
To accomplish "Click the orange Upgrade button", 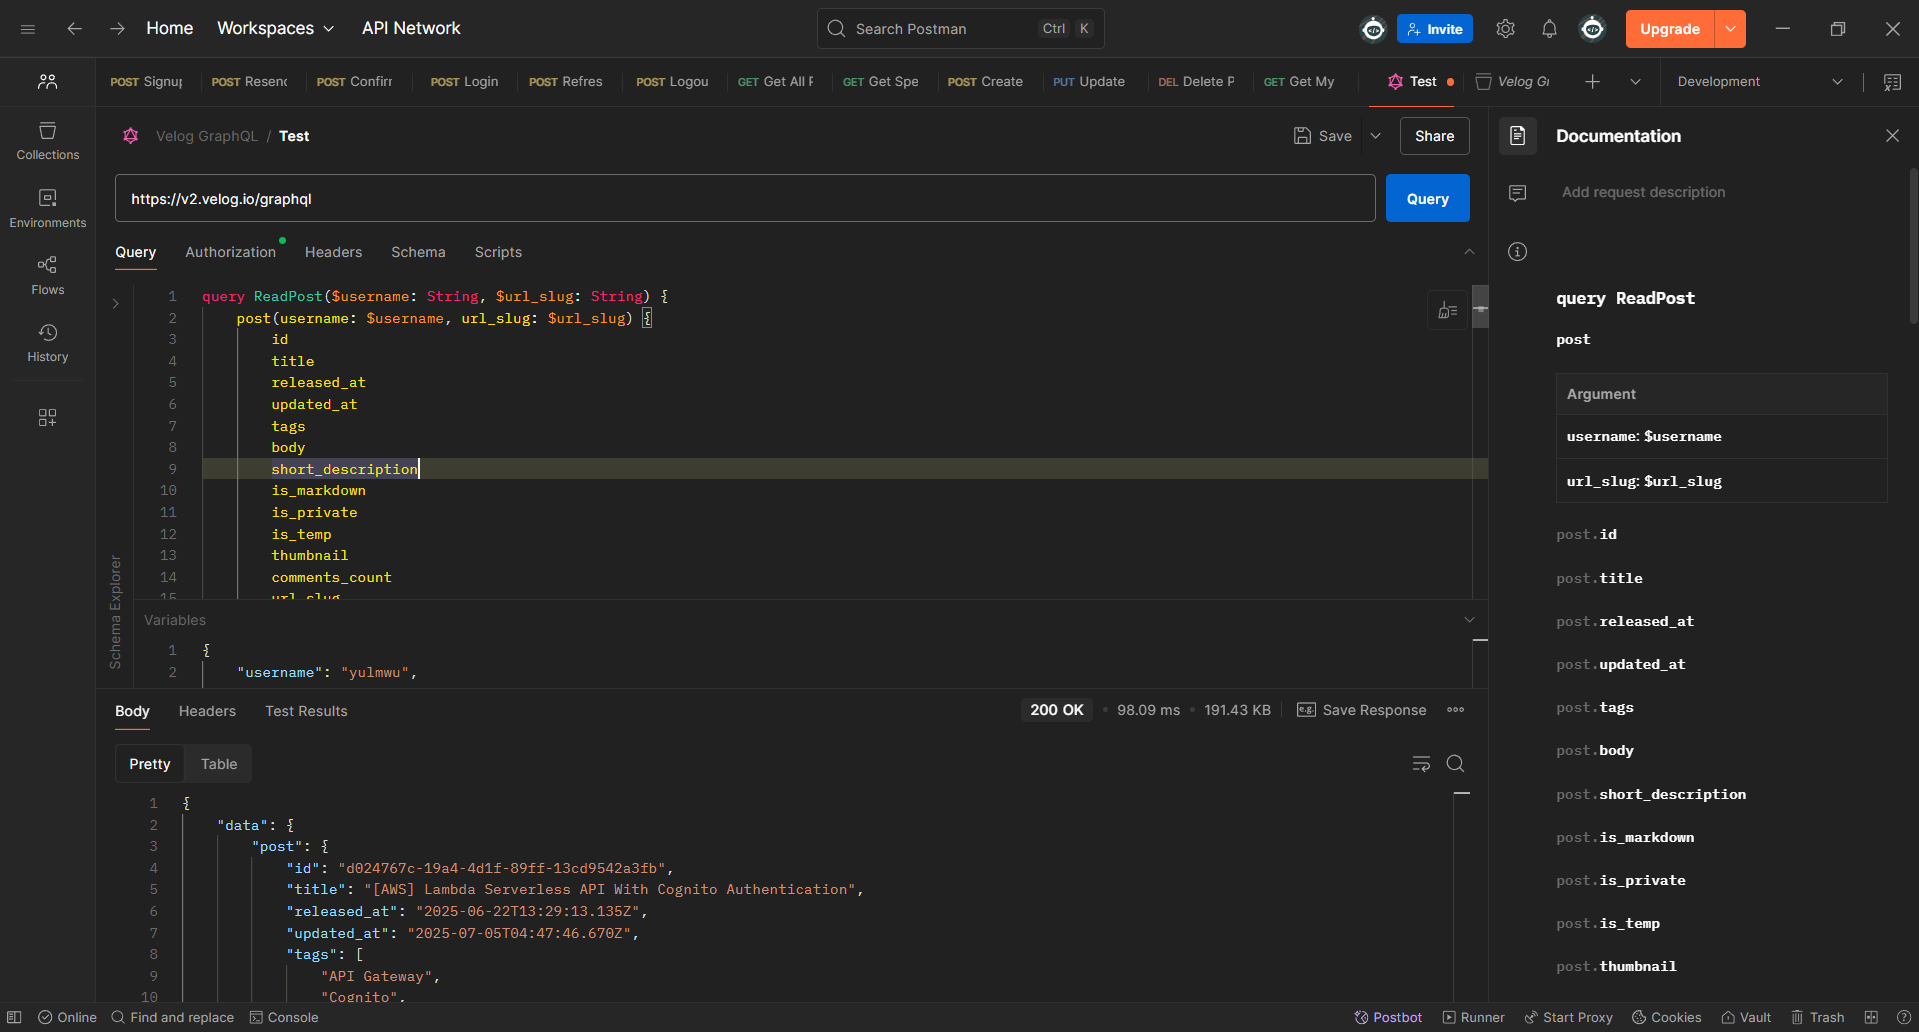I will [x=1669, y=29].
